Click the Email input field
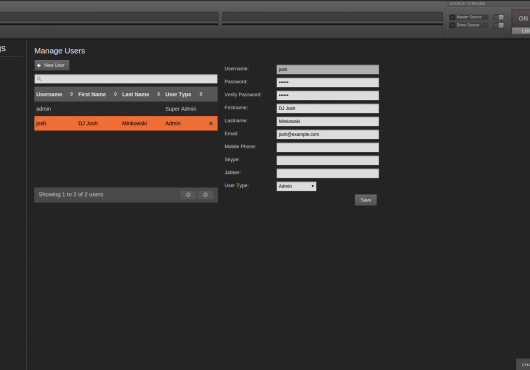530x370 pixels. [x=328, y=134]
